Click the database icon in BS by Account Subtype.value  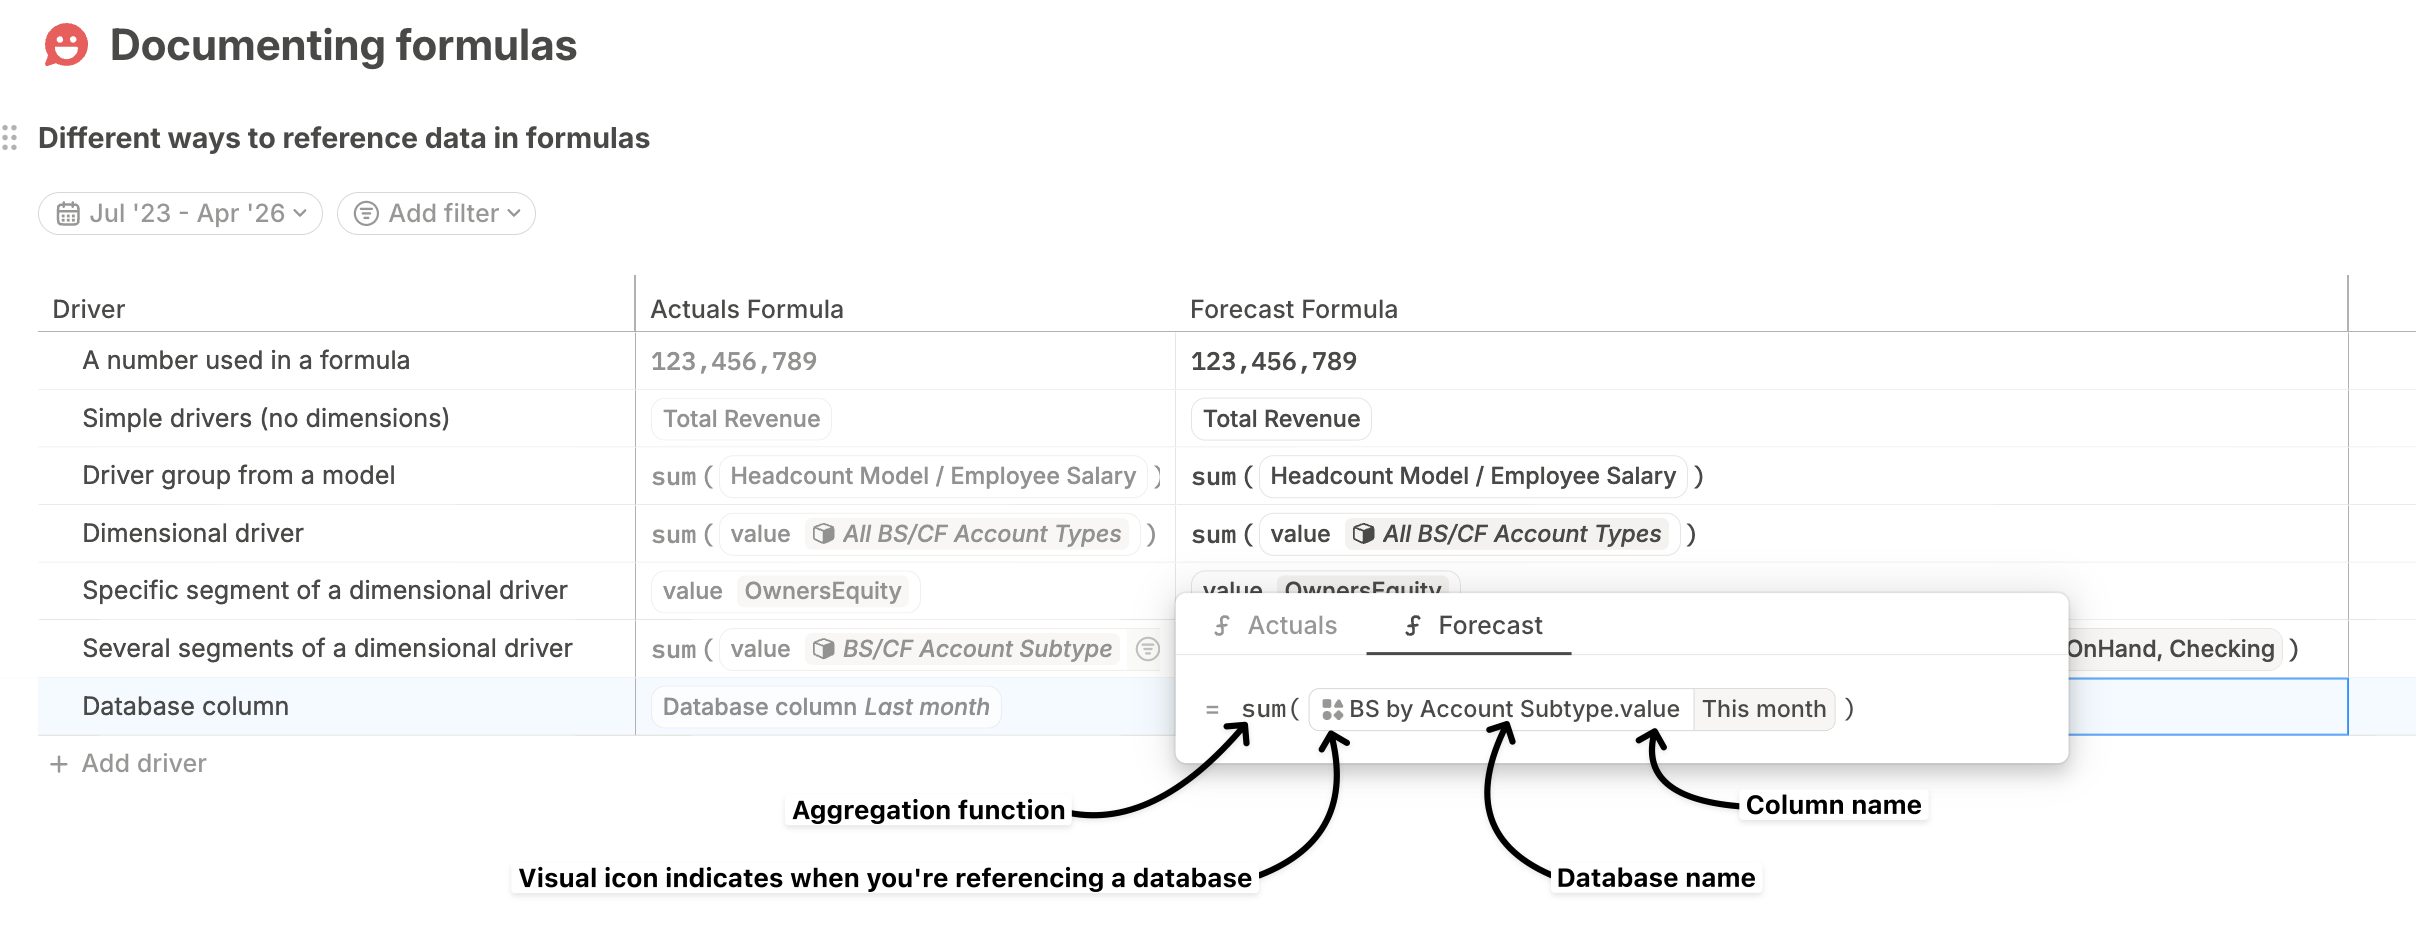(x=1332, y=709)
